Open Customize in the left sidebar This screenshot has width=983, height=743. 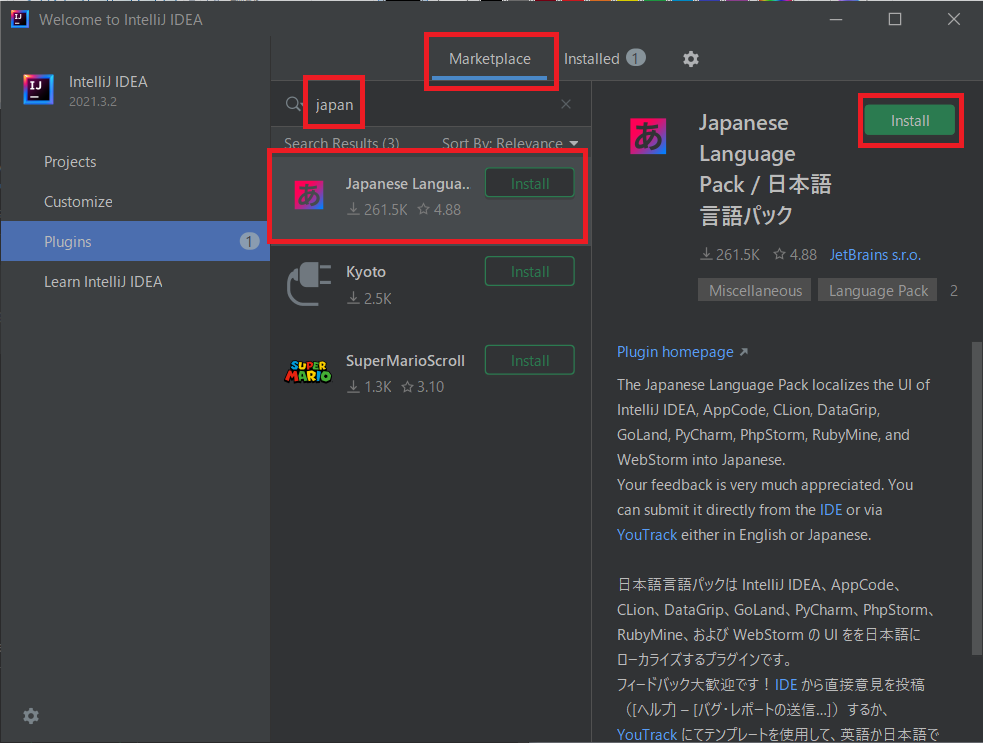pos(135,202)
